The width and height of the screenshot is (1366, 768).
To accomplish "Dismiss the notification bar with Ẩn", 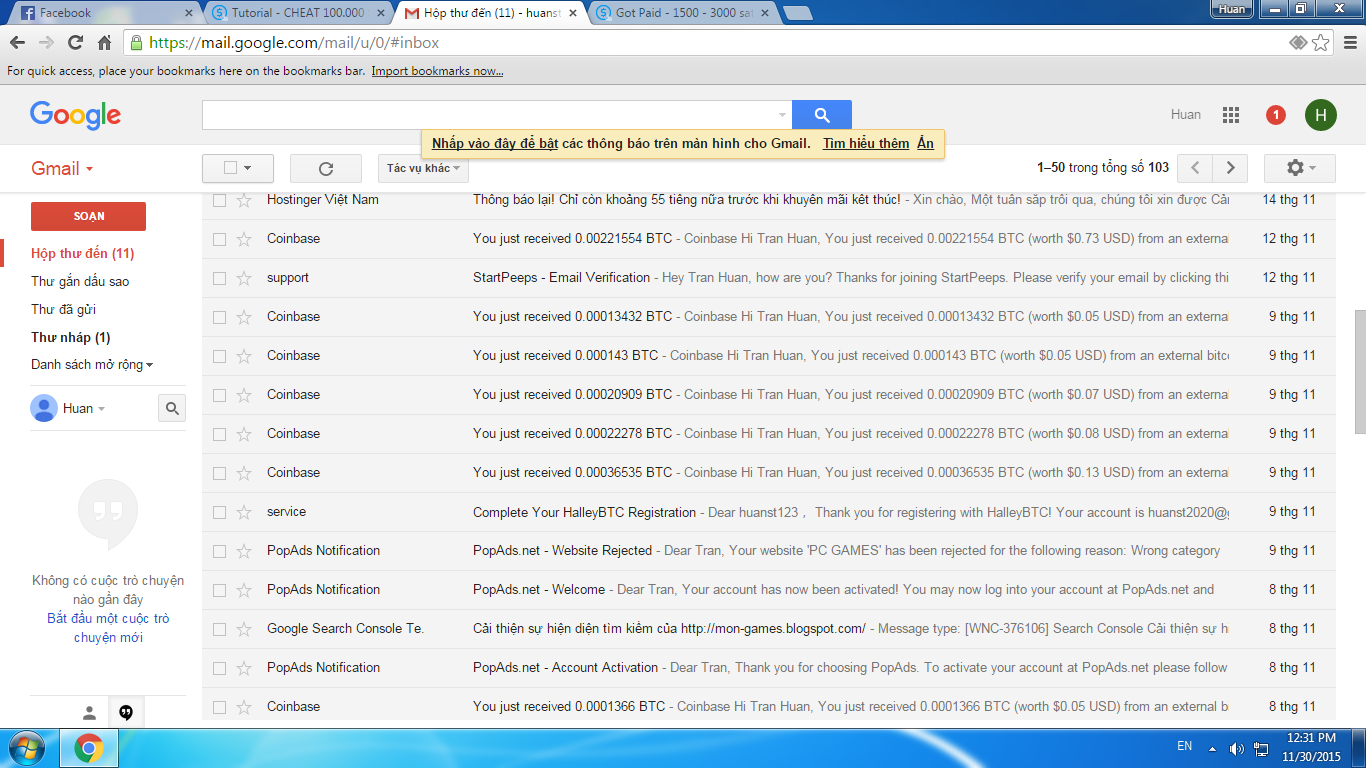I will [925, 143].
